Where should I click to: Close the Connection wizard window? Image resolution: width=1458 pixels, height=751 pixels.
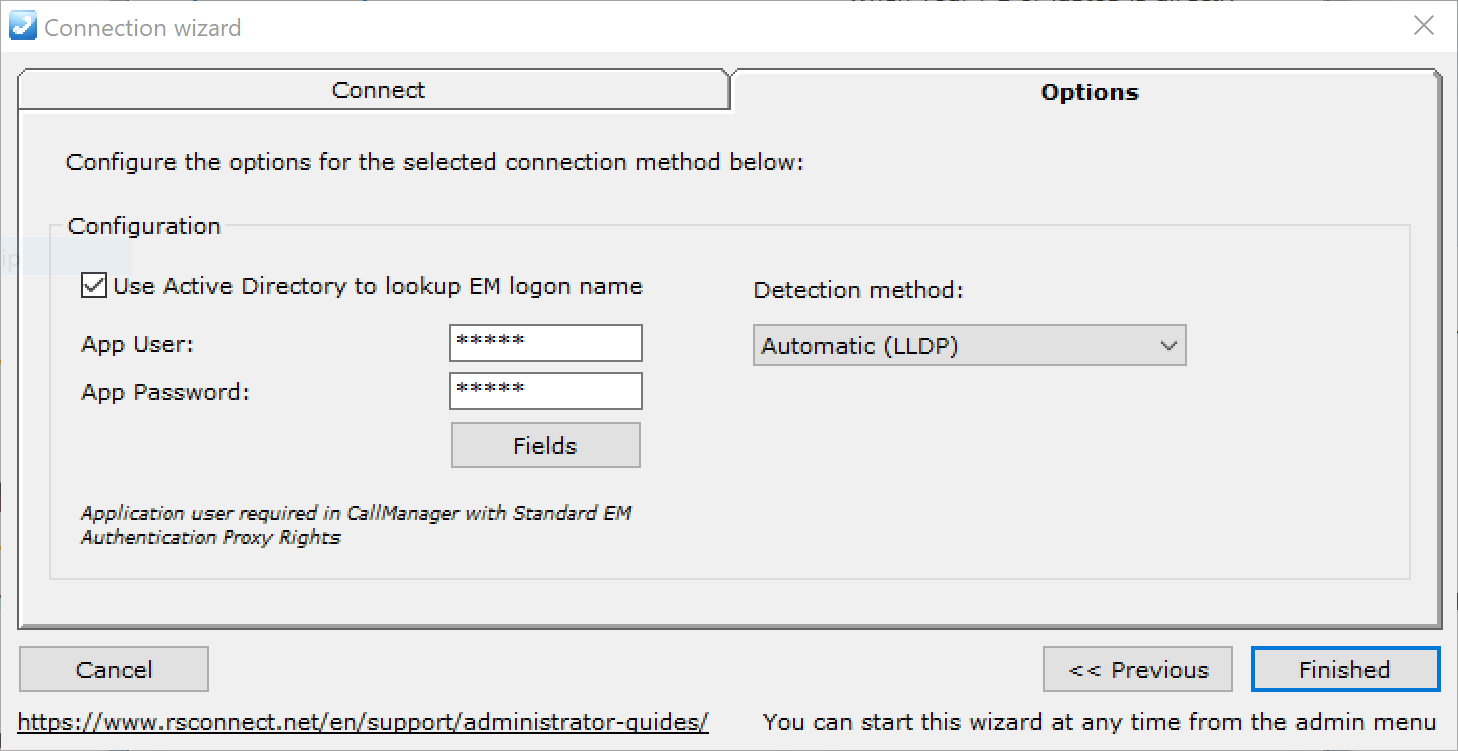pyautogui.click(x=1424, y=26)
